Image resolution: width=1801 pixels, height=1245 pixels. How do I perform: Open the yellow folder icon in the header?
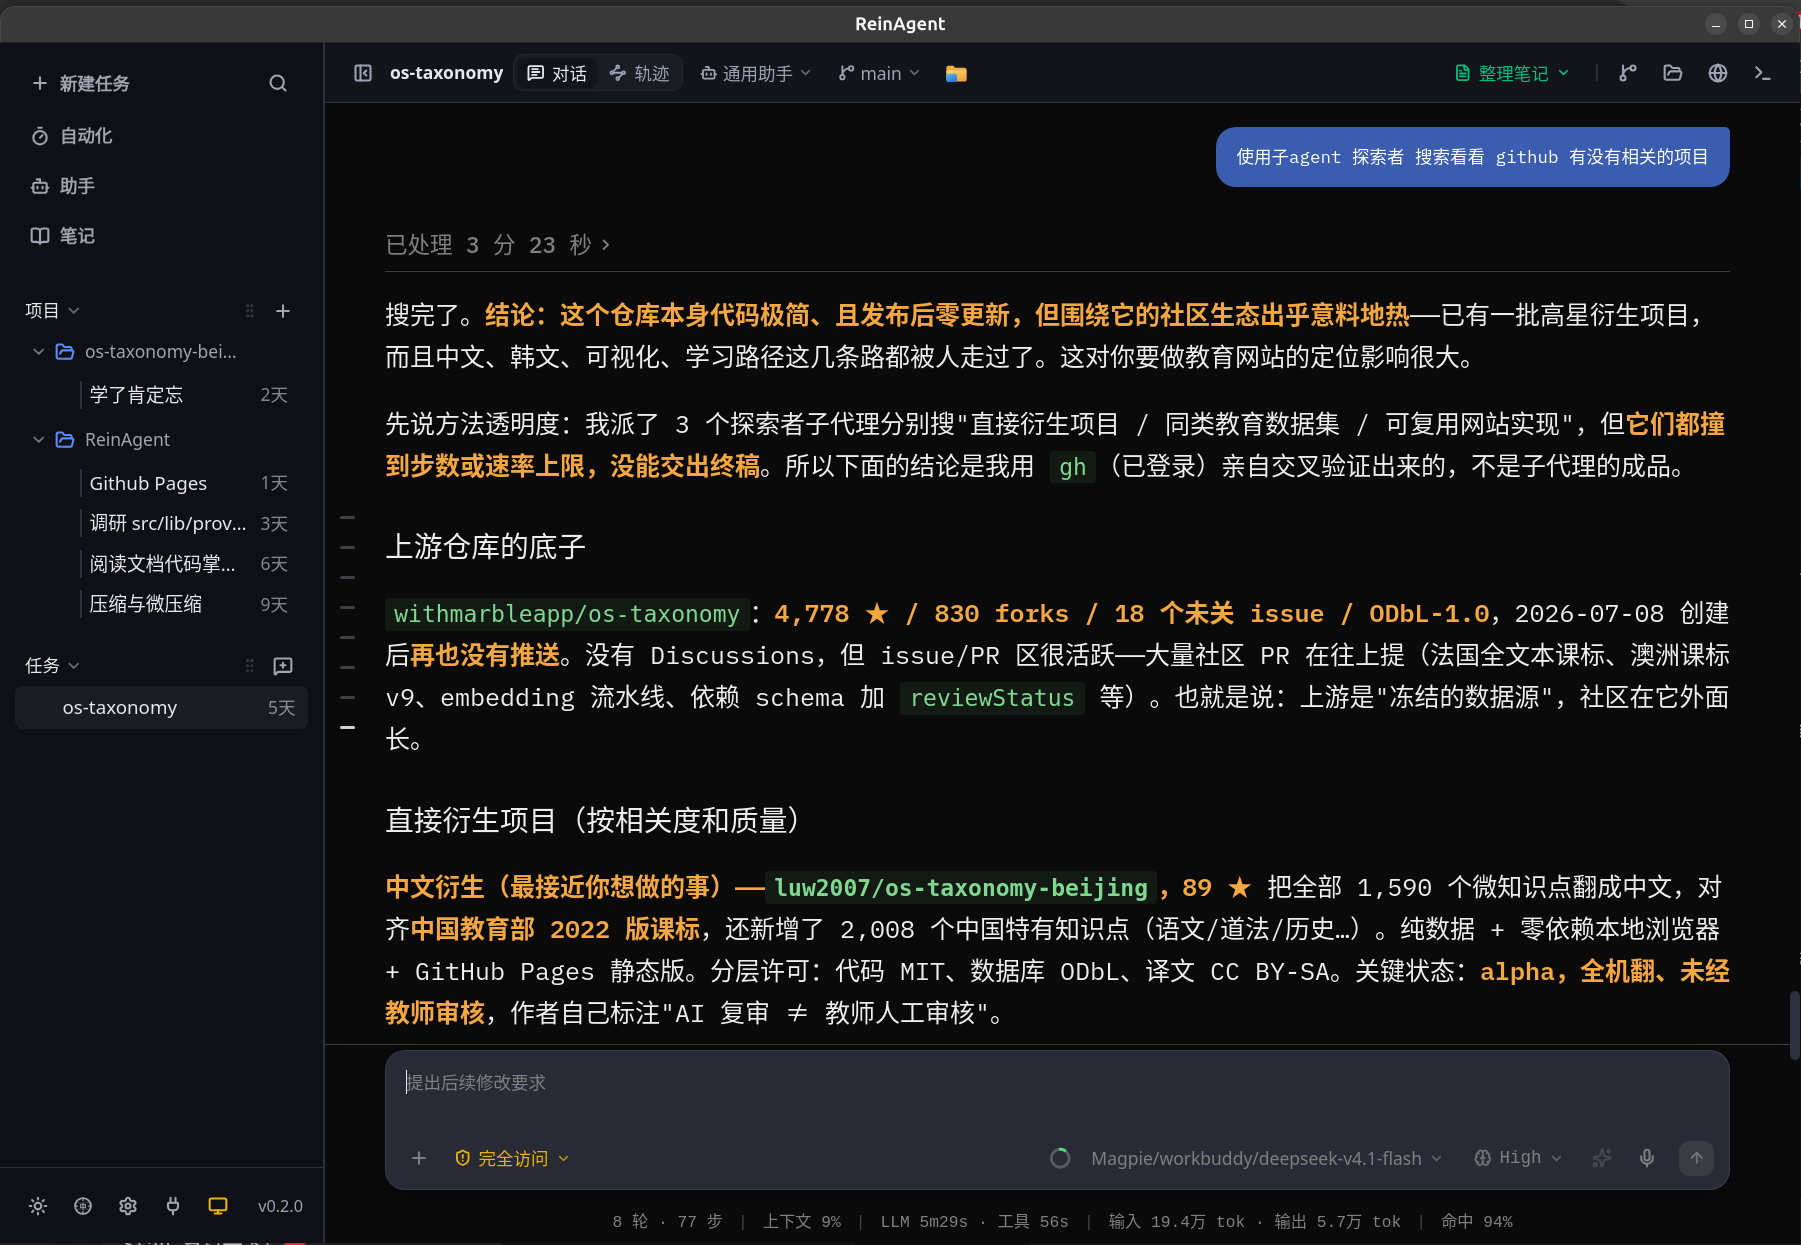(956, 73)
